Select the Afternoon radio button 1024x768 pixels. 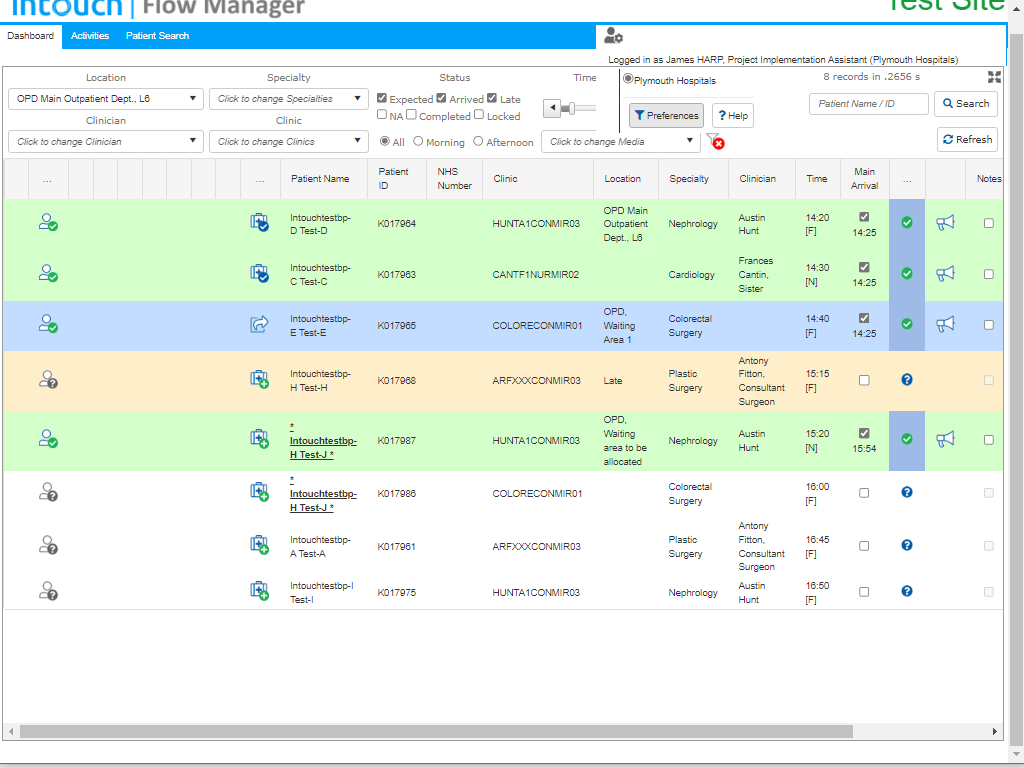pos(478,141)
